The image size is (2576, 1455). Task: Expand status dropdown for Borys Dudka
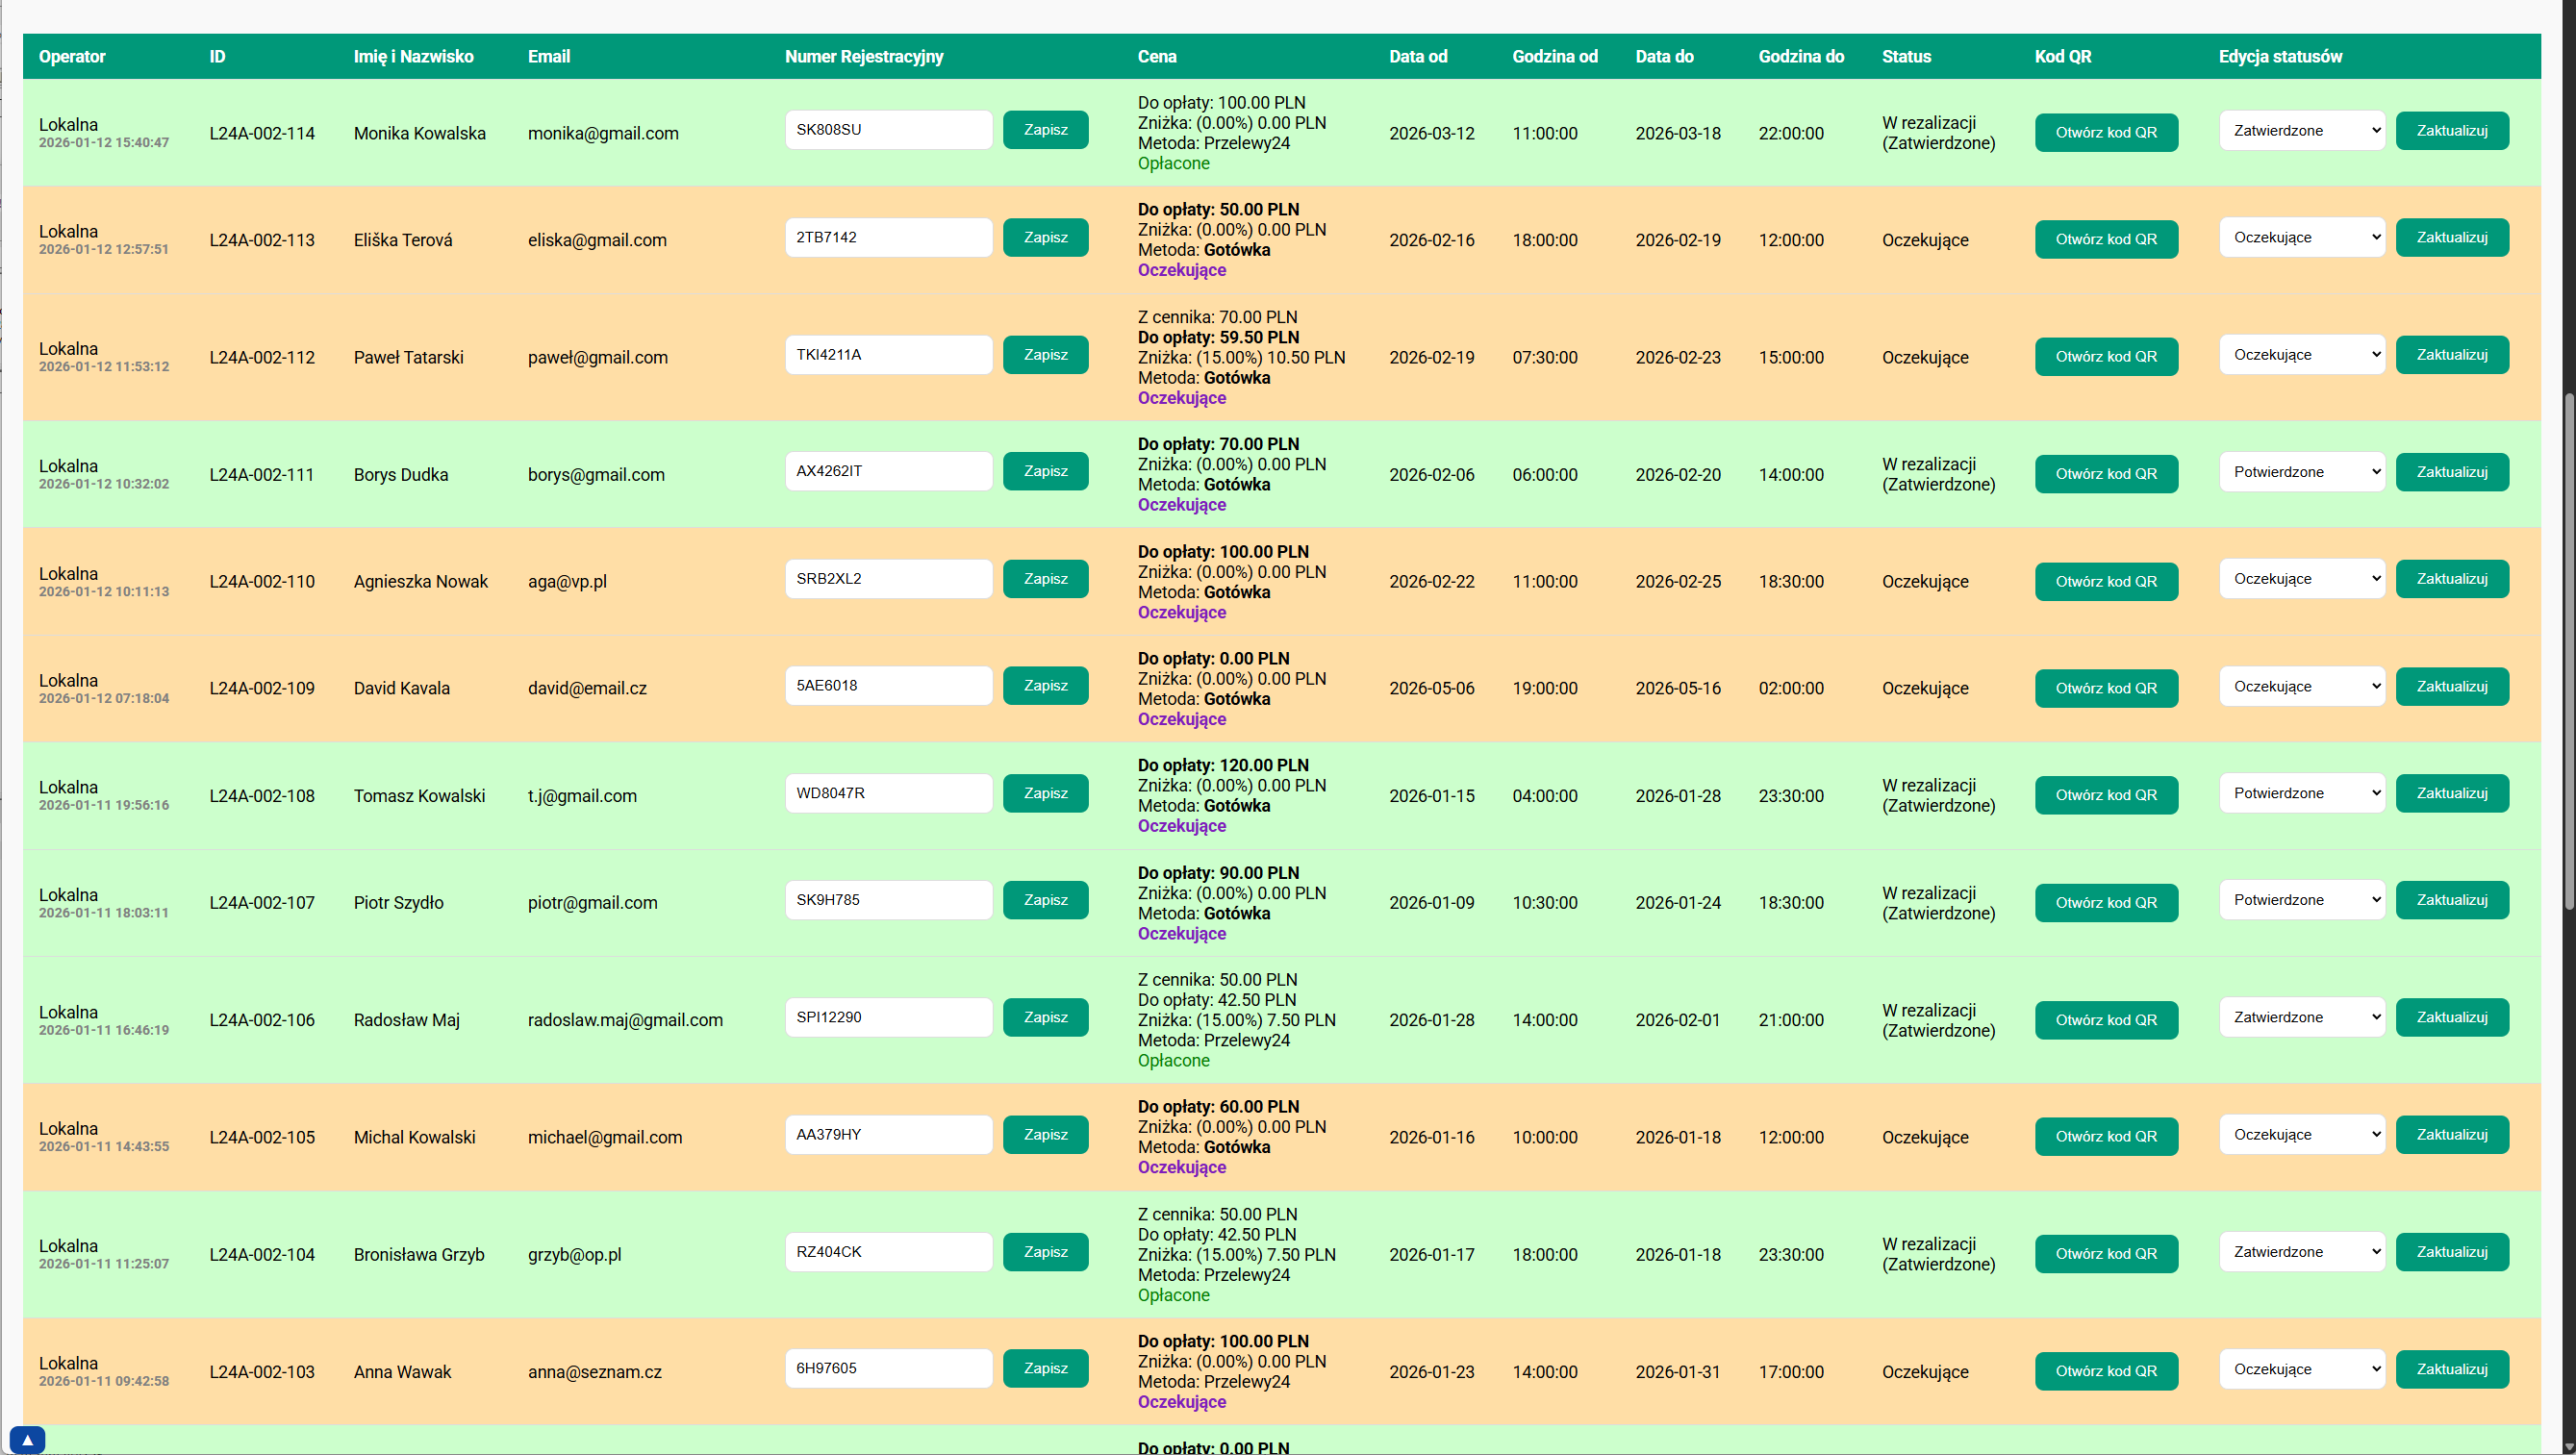click(2301, 472)
